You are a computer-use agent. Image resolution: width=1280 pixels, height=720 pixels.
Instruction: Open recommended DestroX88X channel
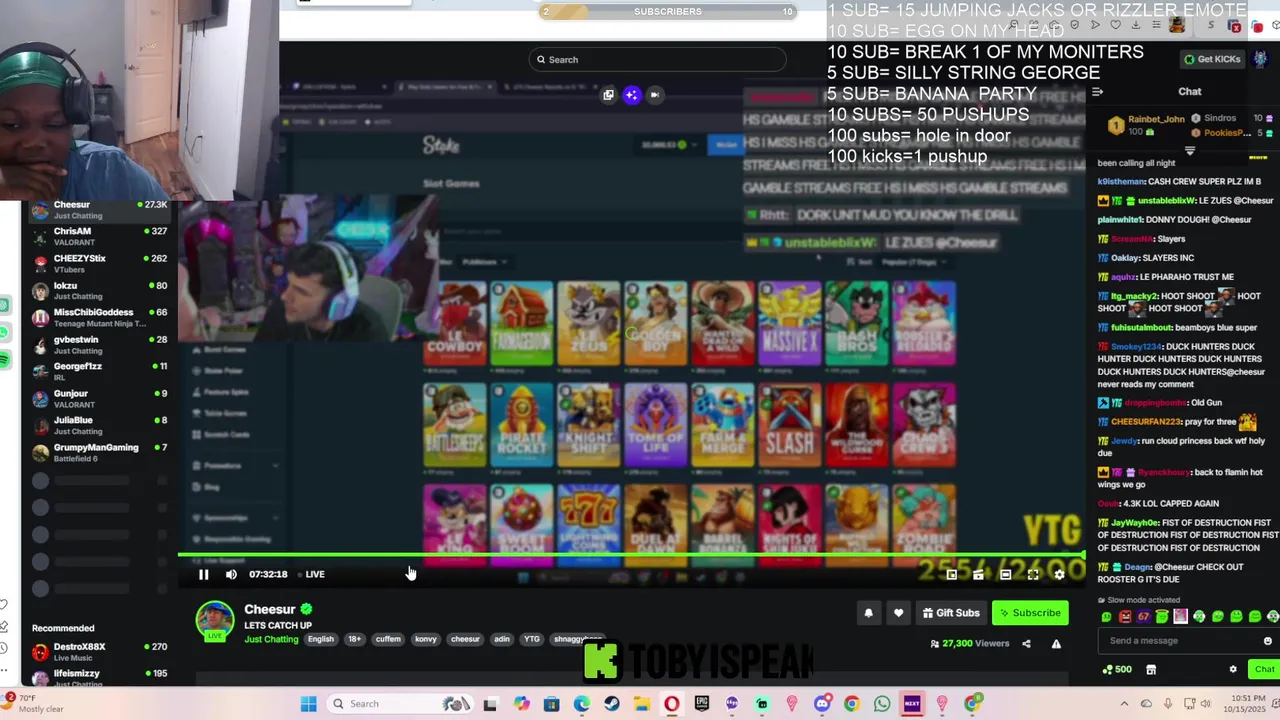point(98,651)
